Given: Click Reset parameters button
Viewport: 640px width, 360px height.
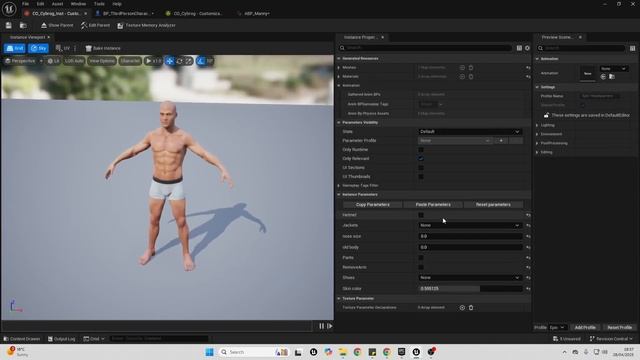Looking at the screenshot, I should [493, 204].
